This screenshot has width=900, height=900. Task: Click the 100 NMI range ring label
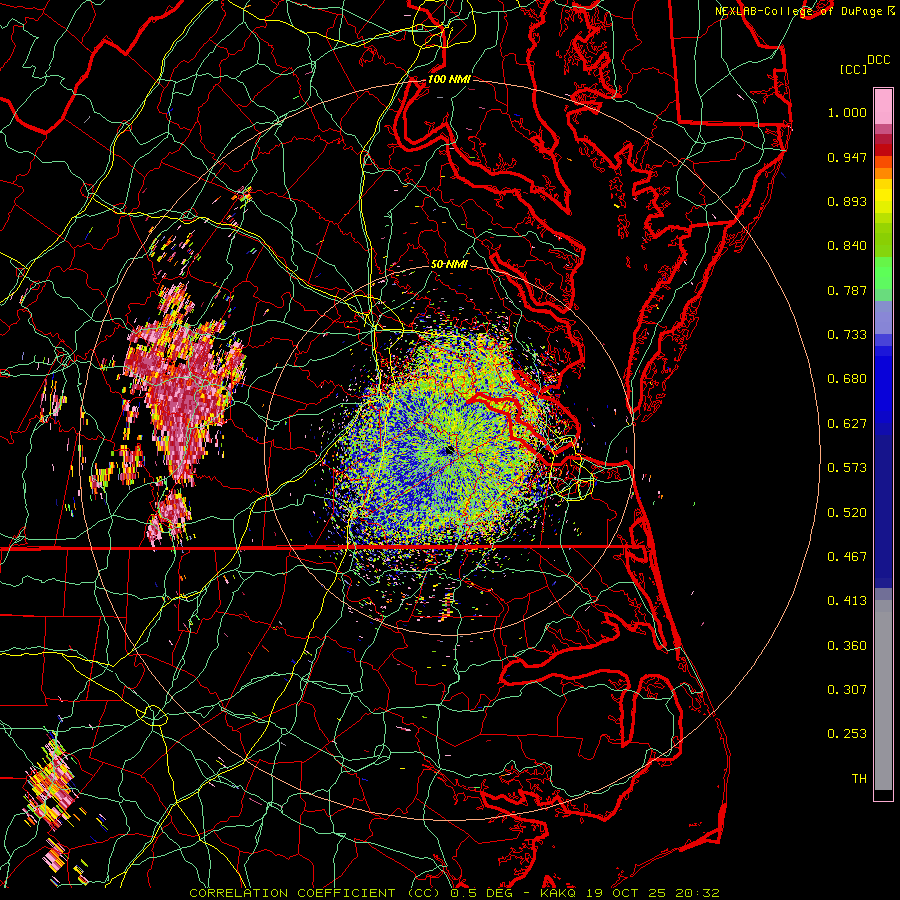pos(449,79)
